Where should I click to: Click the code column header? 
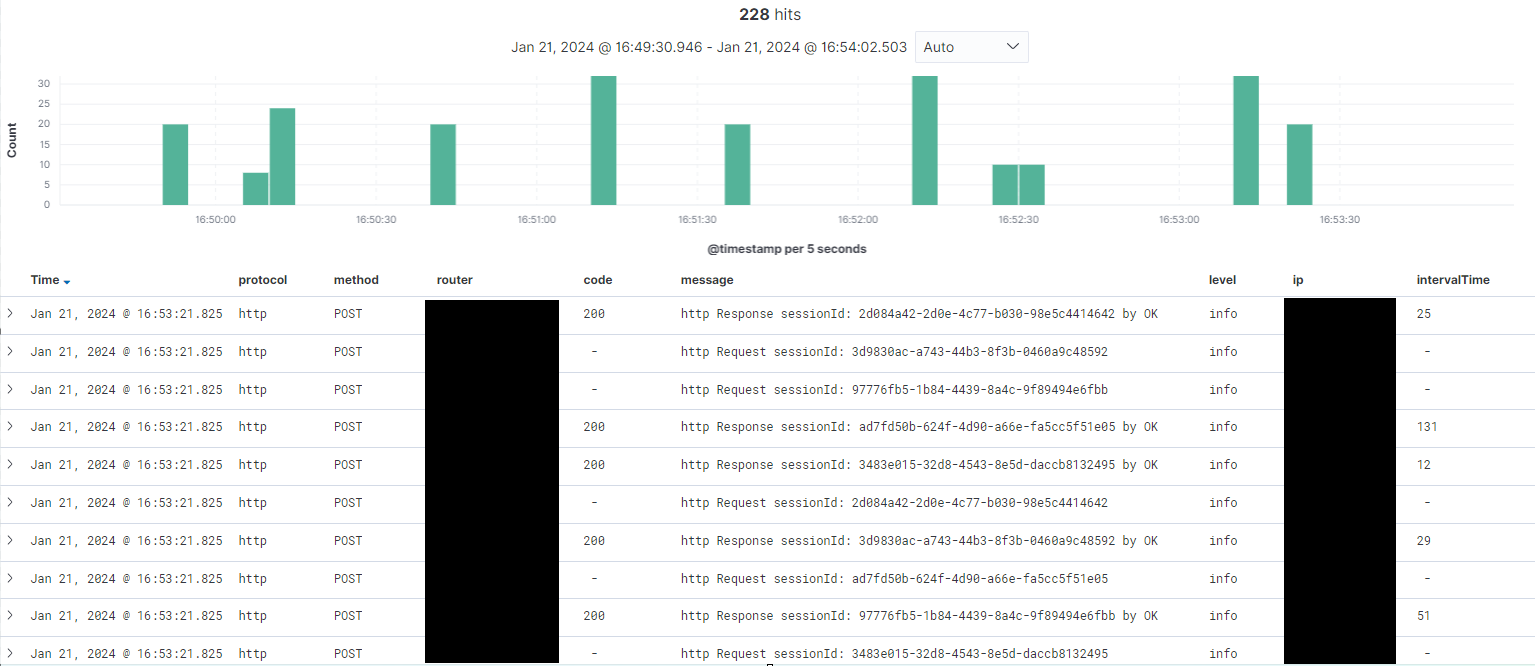598,280
